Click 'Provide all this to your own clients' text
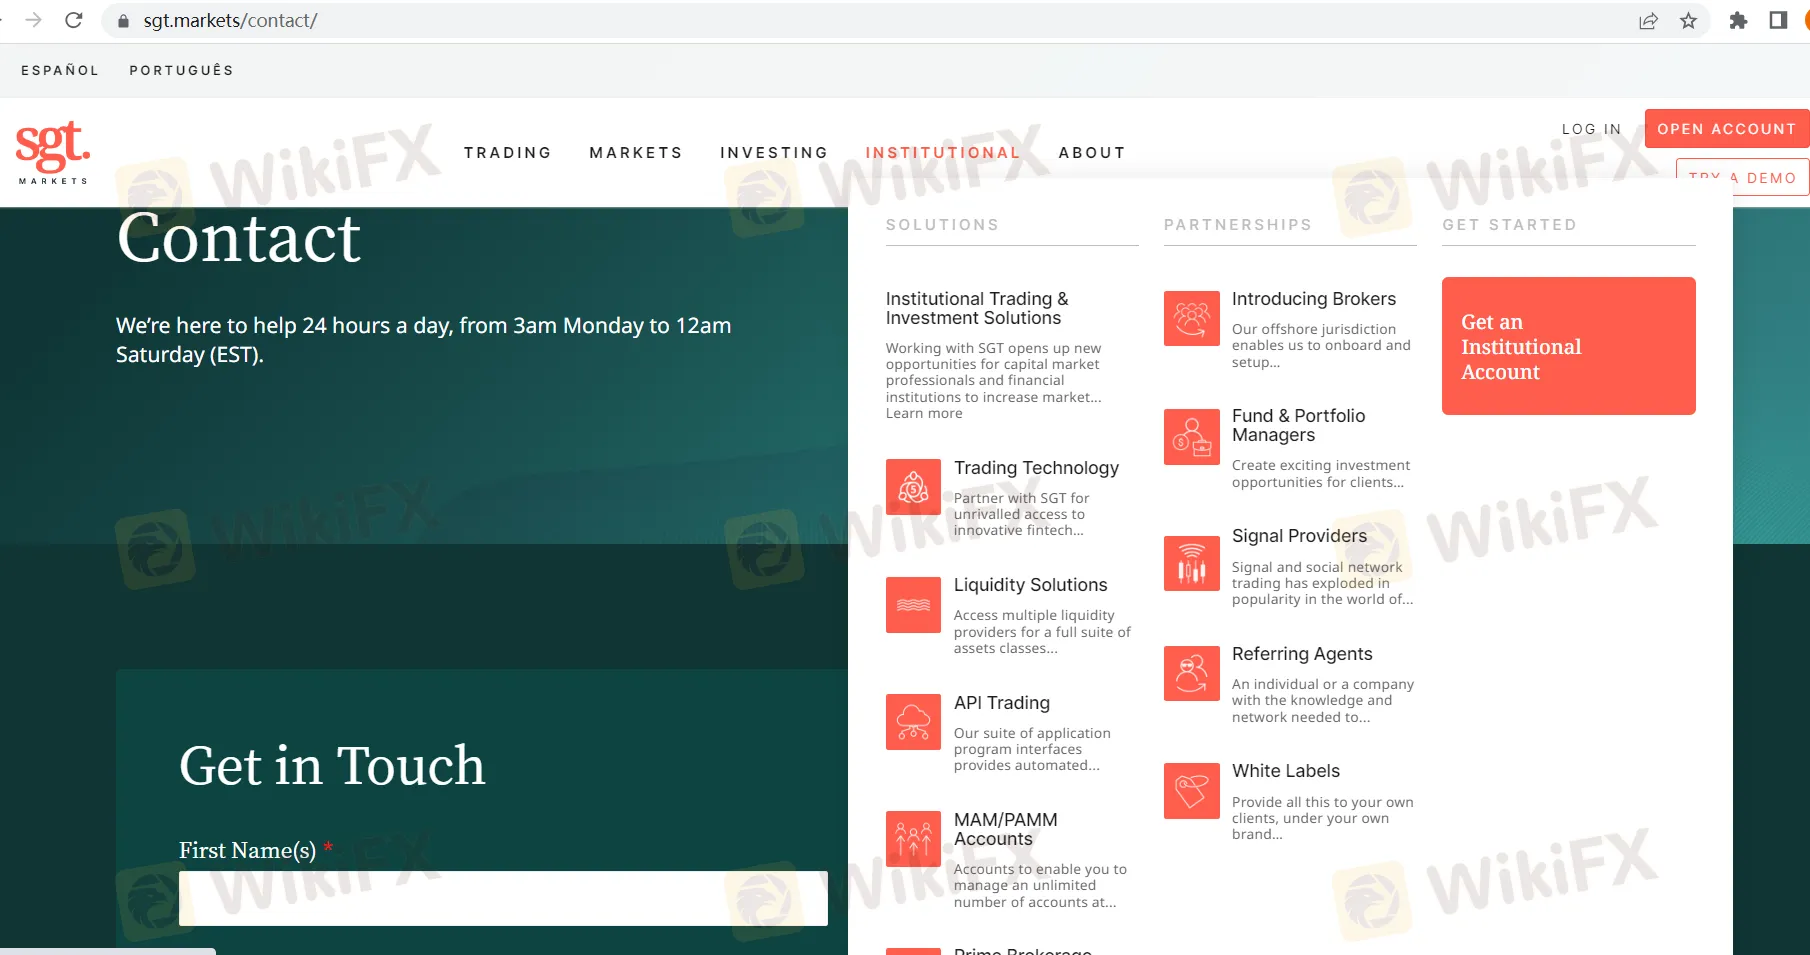The image size is (1810, 955). coord(1322,818)
